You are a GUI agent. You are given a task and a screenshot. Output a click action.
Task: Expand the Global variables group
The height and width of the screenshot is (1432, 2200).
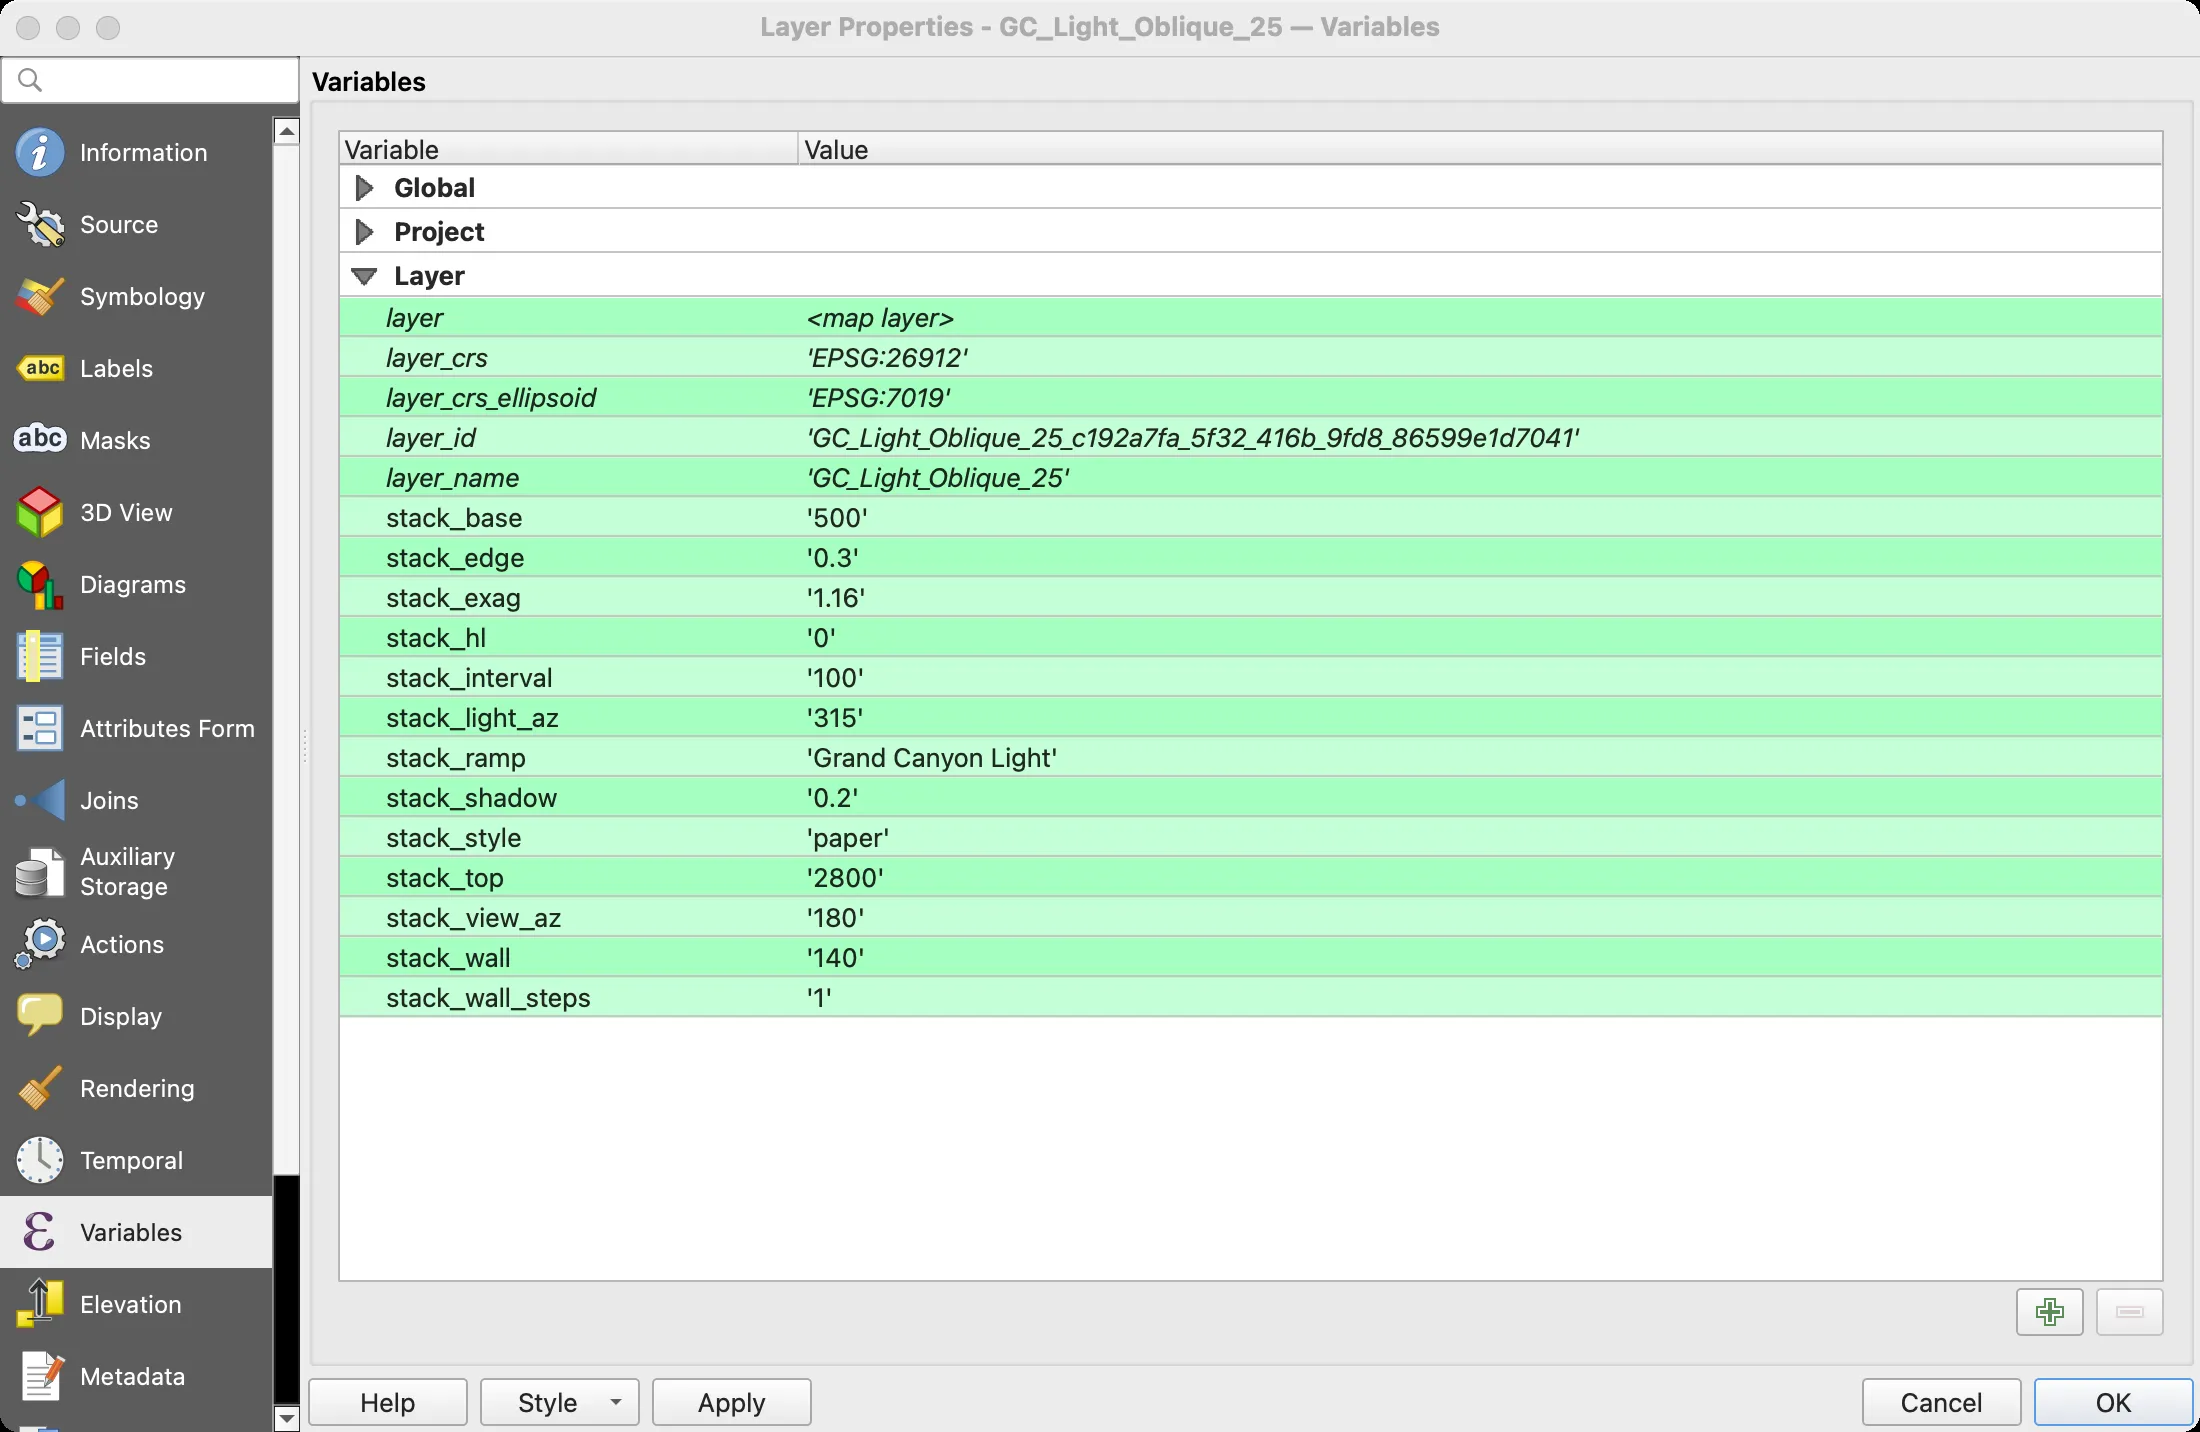(364, 188)
